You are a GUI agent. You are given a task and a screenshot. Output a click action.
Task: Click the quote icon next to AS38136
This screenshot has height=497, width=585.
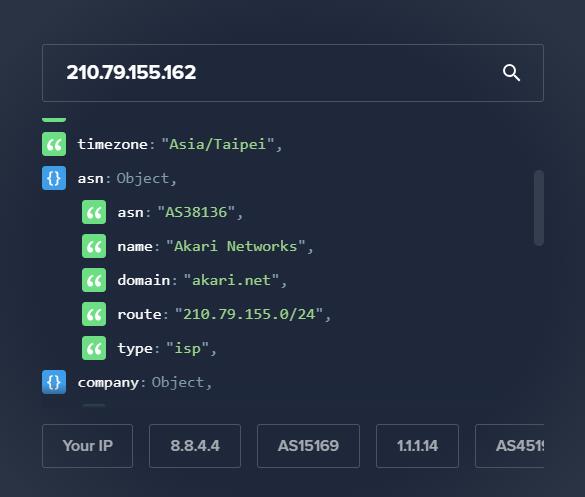[94, 212]
